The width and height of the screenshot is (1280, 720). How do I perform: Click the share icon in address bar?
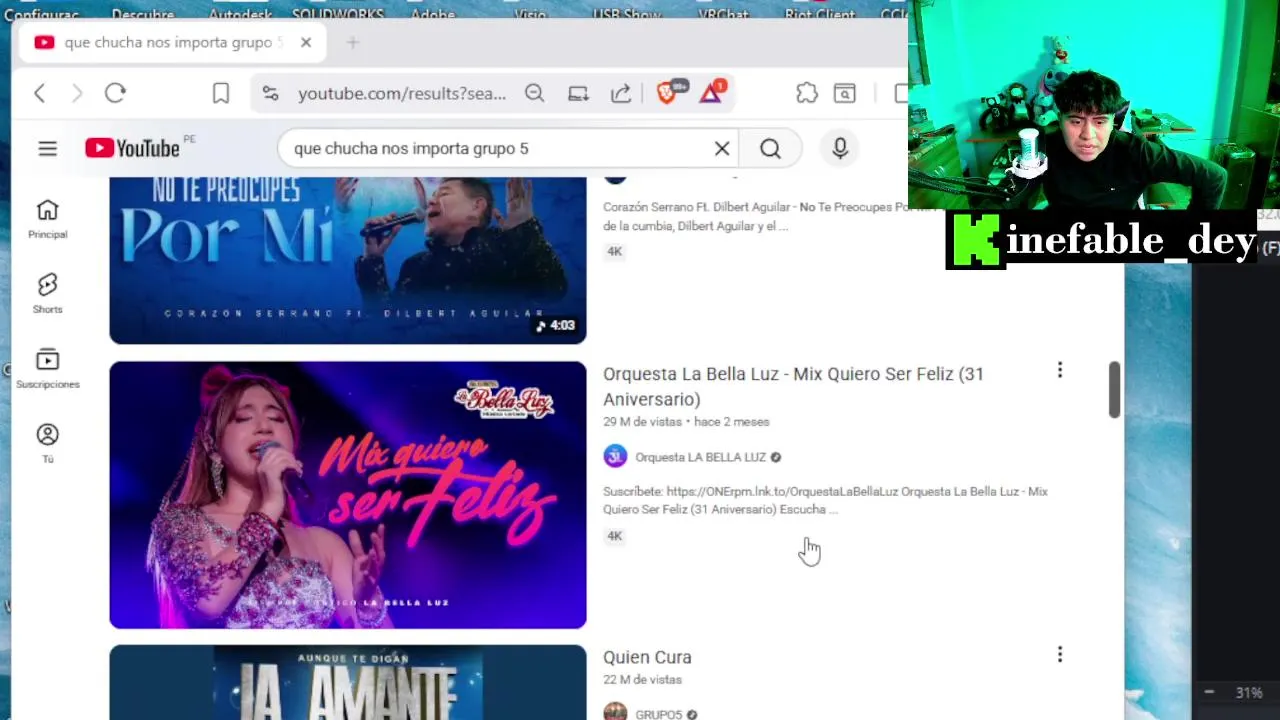[621, 93]
